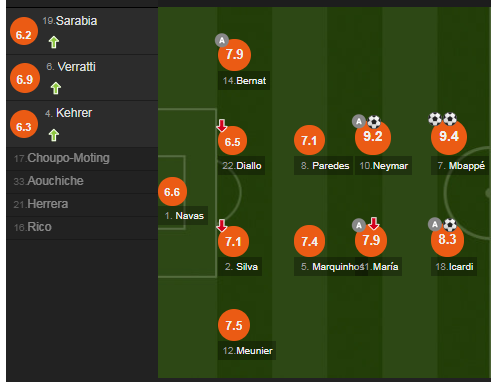
Task: Select Aouchiche in the substitutes list
Action: coord(82,181)
